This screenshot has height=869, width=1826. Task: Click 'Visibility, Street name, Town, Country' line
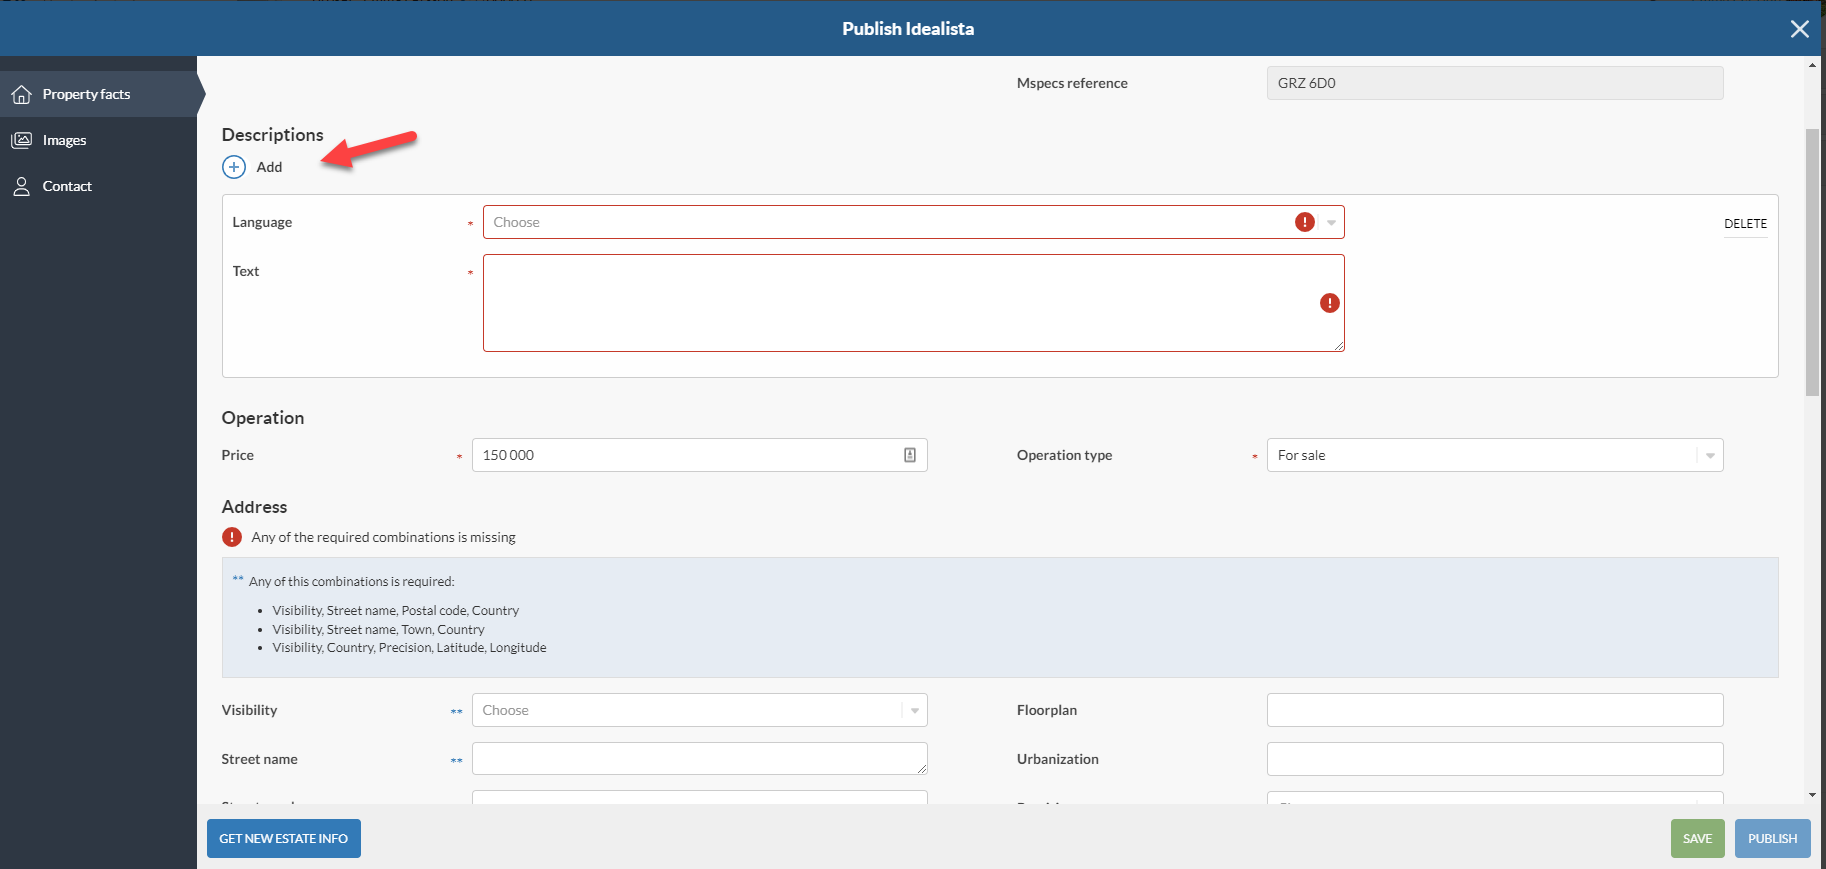point(378,629)
